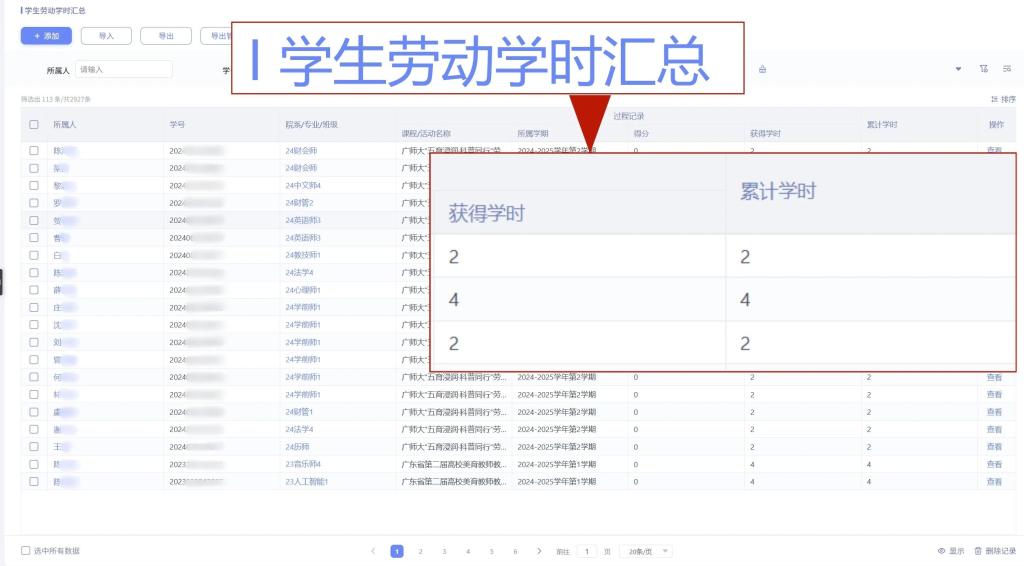Type in the 所属人 search field

coord(123,69)
